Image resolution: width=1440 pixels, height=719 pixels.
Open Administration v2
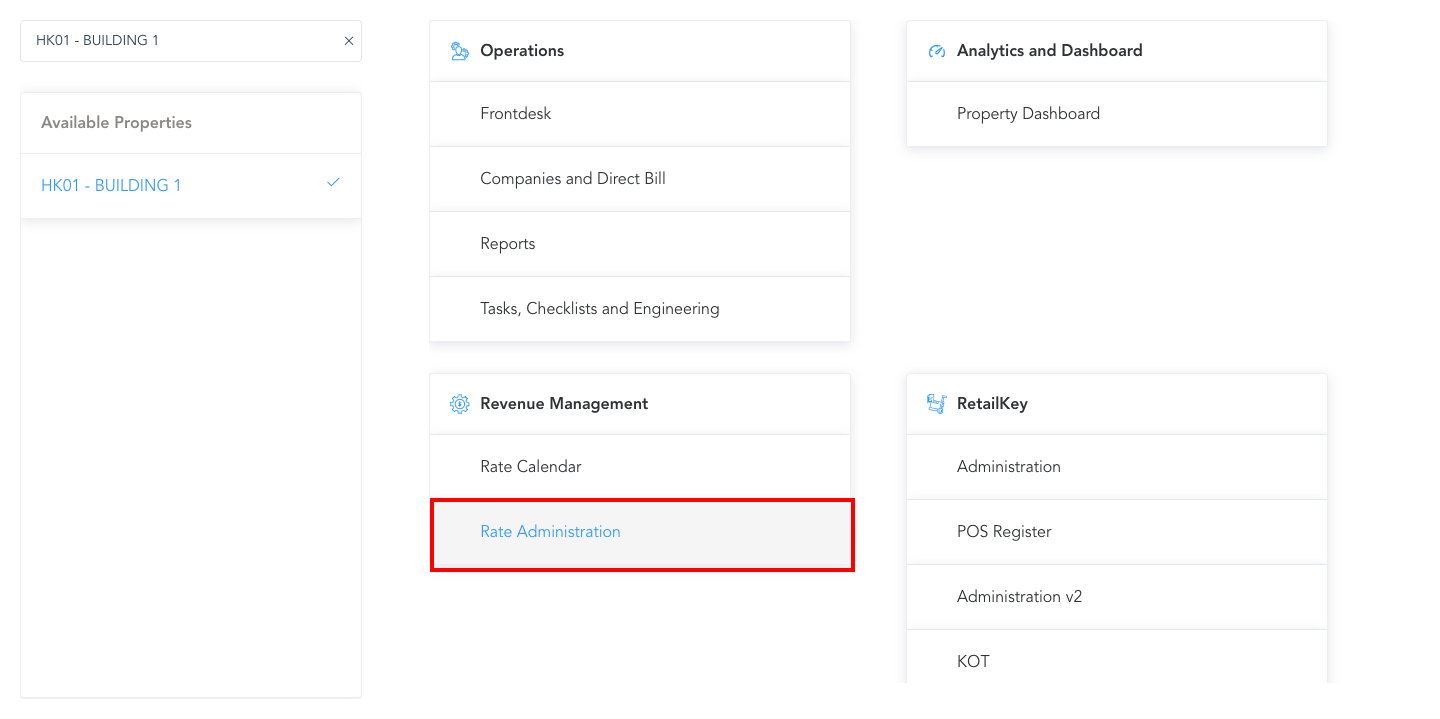(1020, 596)
